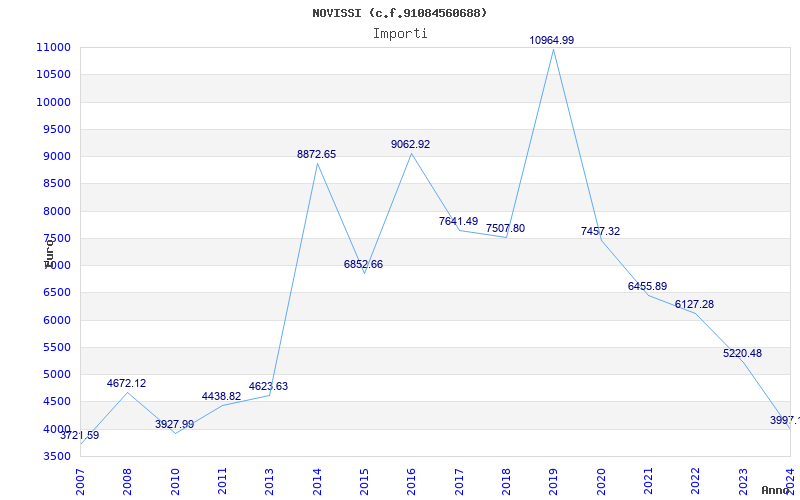Click the 2018 x-axis year label
800x500 pixels.
[506, 482]
